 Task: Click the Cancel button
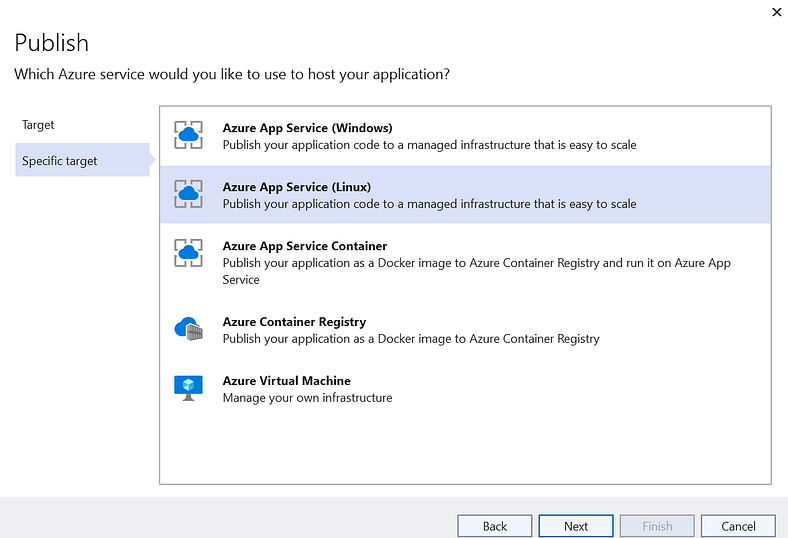(738, 526)
